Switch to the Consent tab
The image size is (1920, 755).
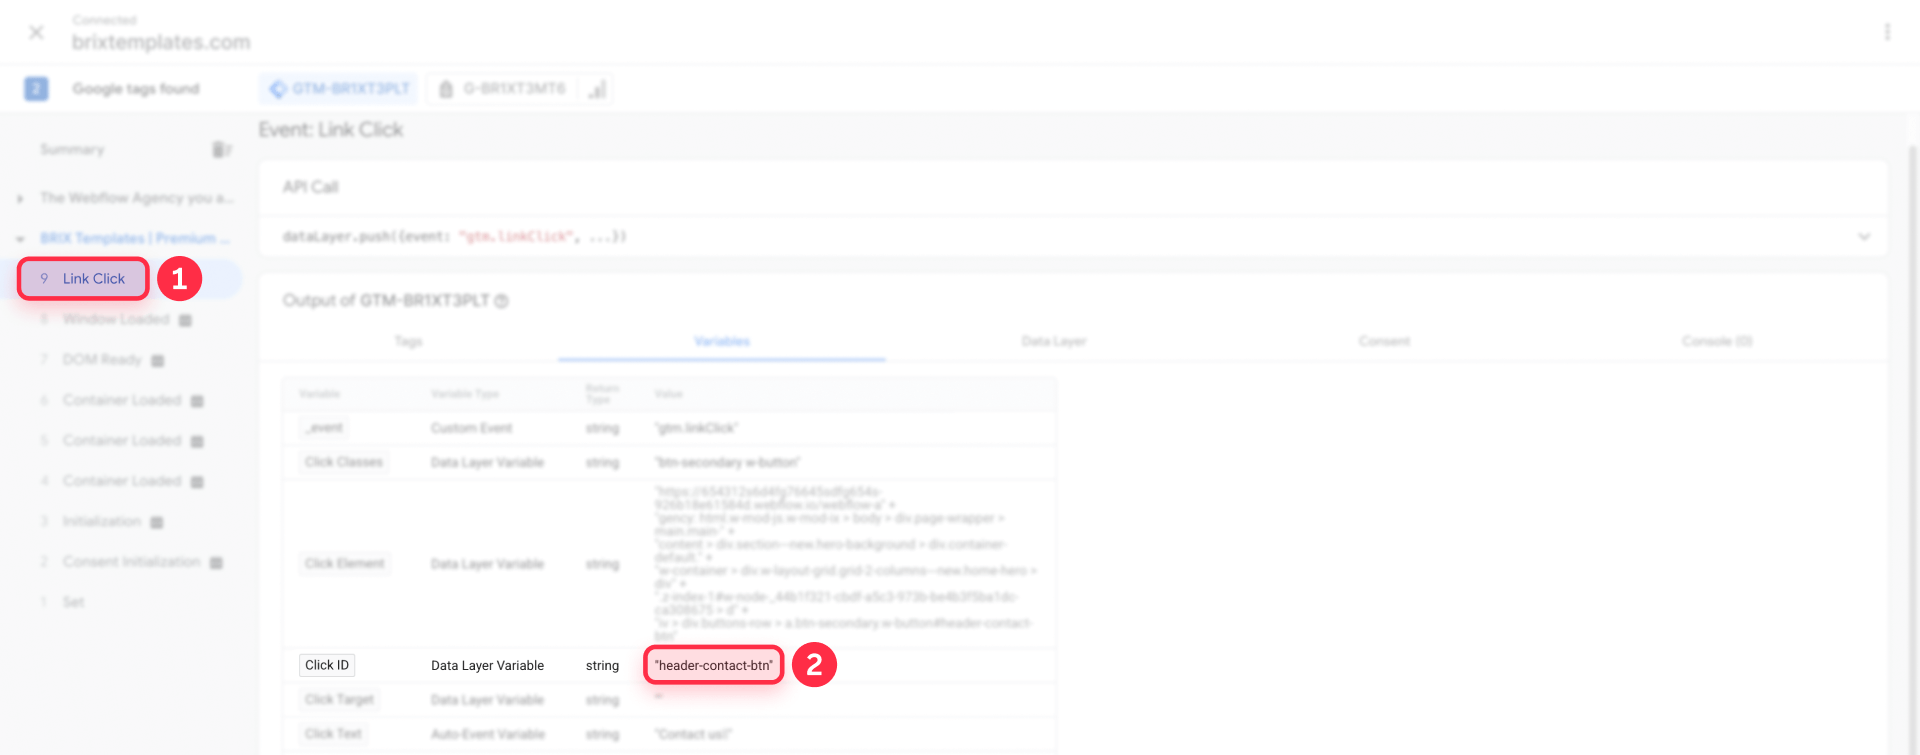(x=1384, y=341)
